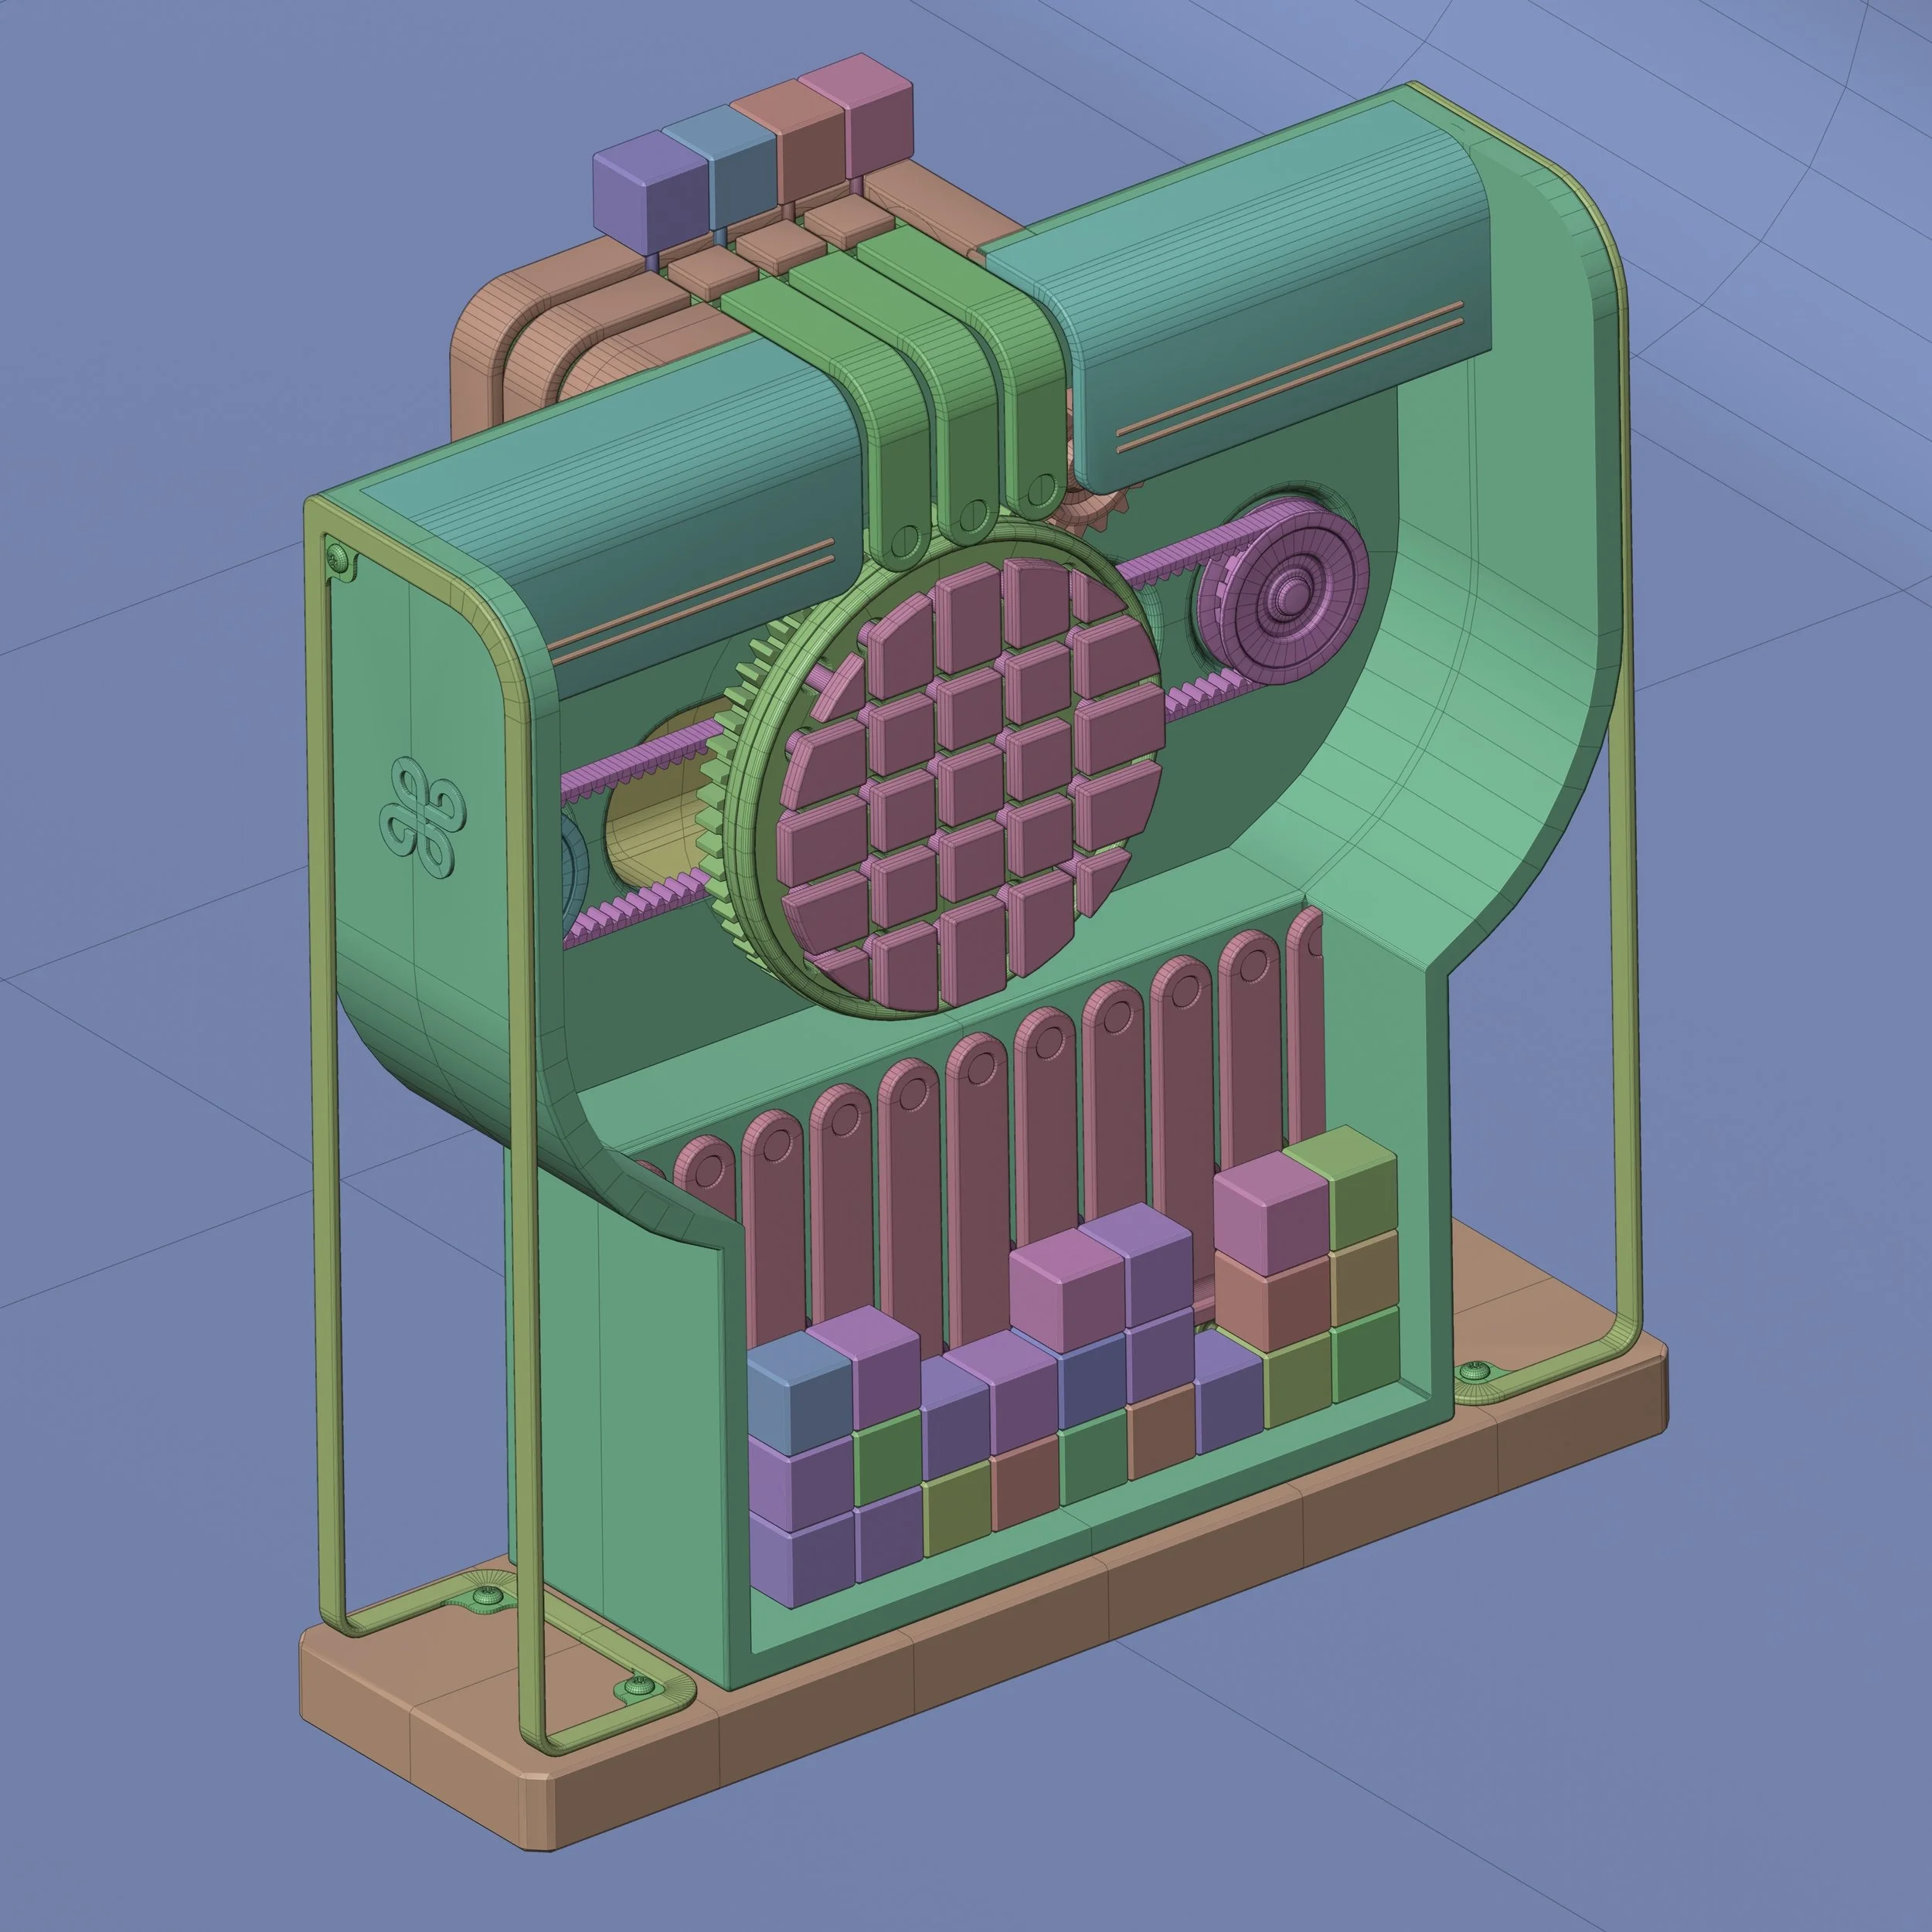Click the pivot screw on leftmost green arm

click(x=905, y=540)
